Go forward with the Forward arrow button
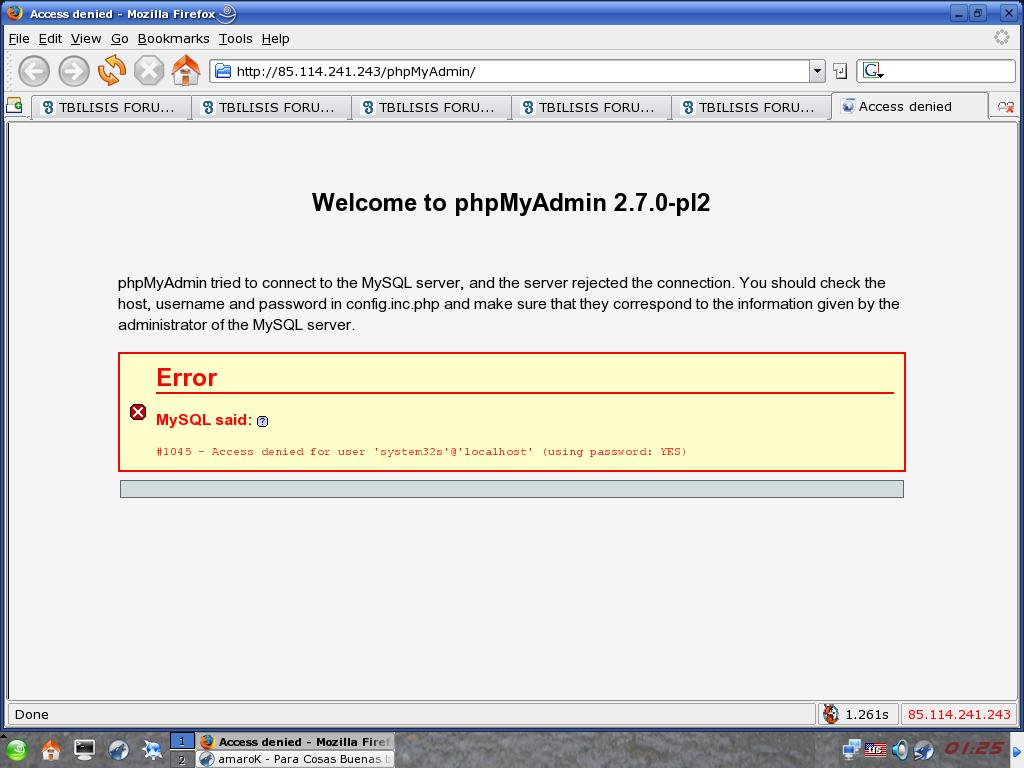The height and width of the screenshot is (768, 1024). pyautogui.click(x=74, y=71)
